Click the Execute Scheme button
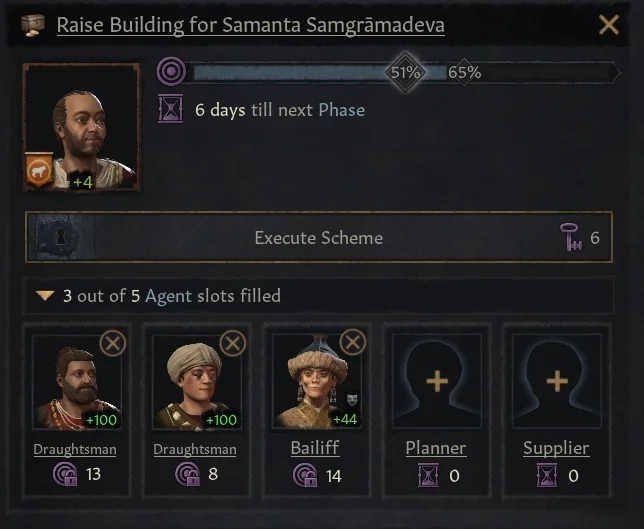The image size is (644, 529). 319,237
